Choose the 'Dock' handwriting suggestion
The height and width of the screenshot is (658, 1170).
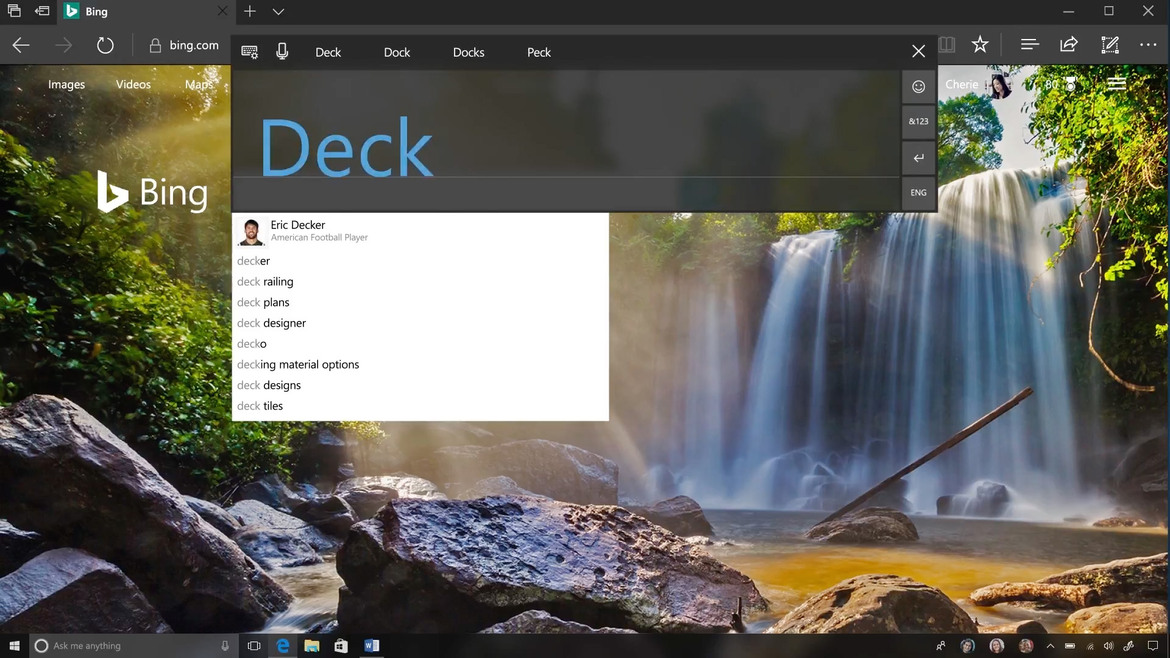[x=397, y=52]
